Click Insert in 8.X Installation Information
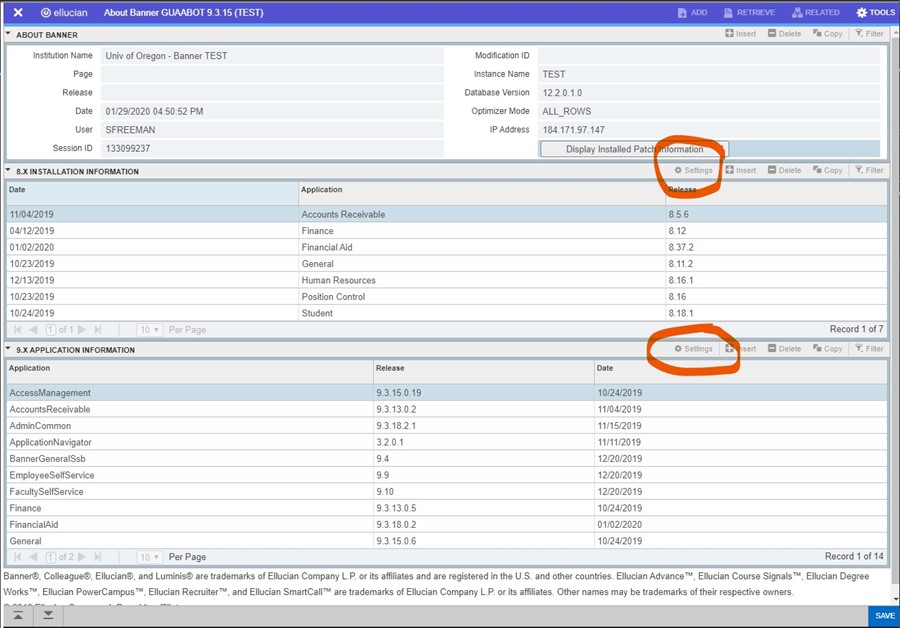This screenshot has height=628, width=900. pos(740,170)
